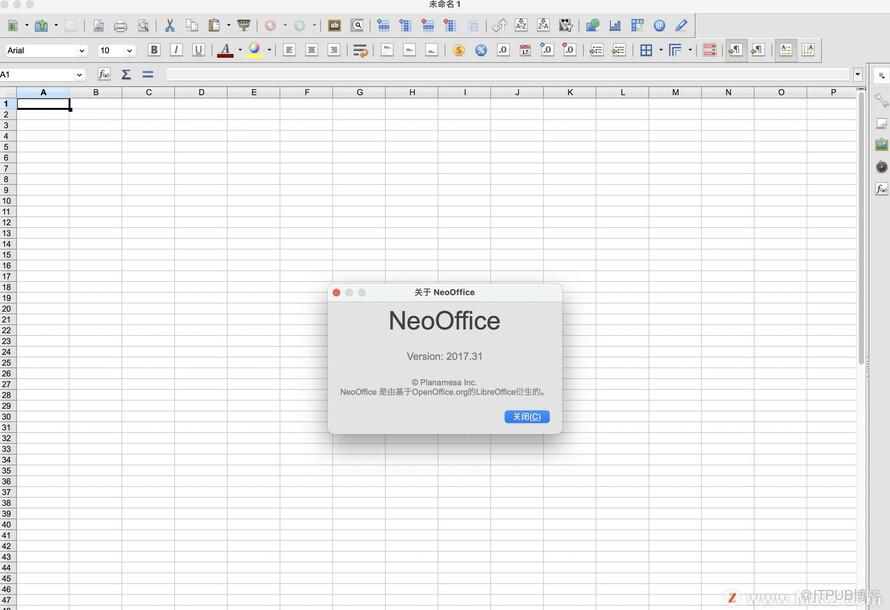
Task: Open the font size dropdown
Action: click(x=129, y=51)
